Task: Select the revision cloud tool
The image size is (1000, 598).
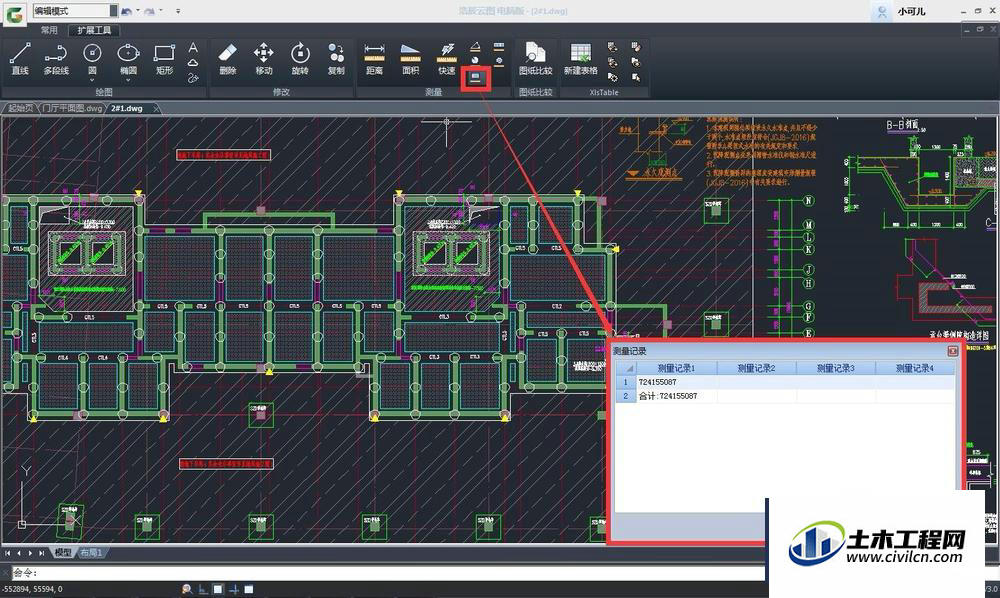Action: pos(193,62)
